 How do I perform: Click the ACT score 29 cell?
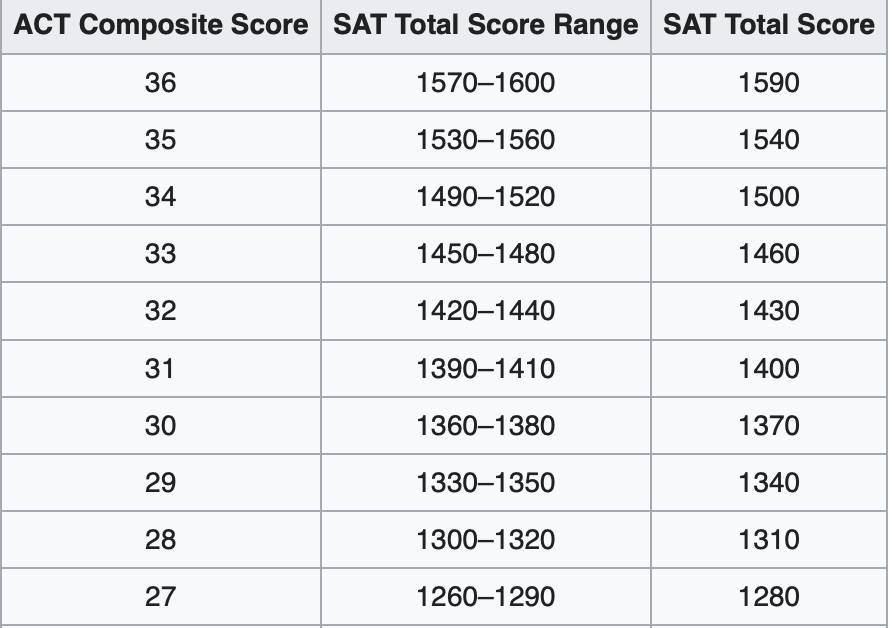click(x=161, y=482)
